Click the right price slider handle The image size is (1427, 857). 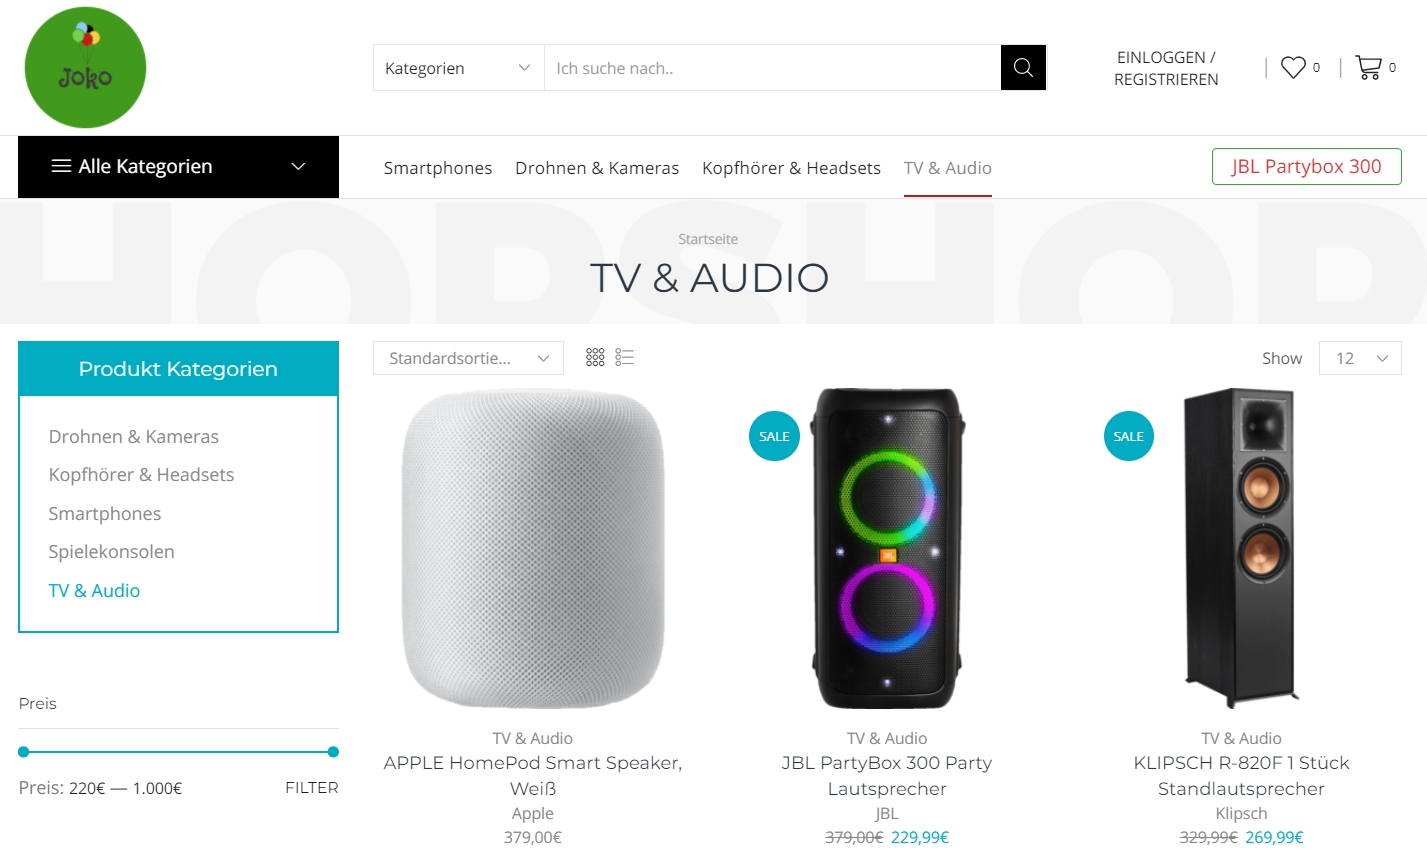pos(333,752)
